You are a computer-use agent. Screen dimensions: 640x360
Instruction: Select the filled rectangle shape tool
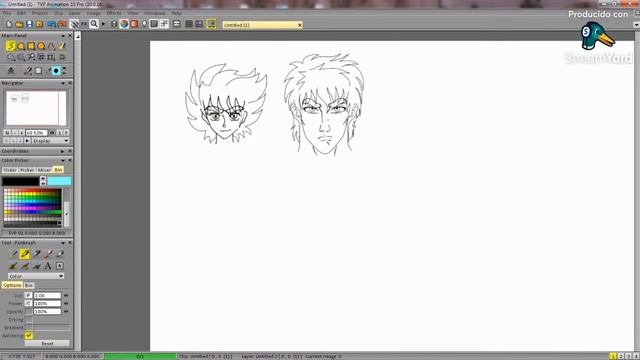tap(31, 46)
